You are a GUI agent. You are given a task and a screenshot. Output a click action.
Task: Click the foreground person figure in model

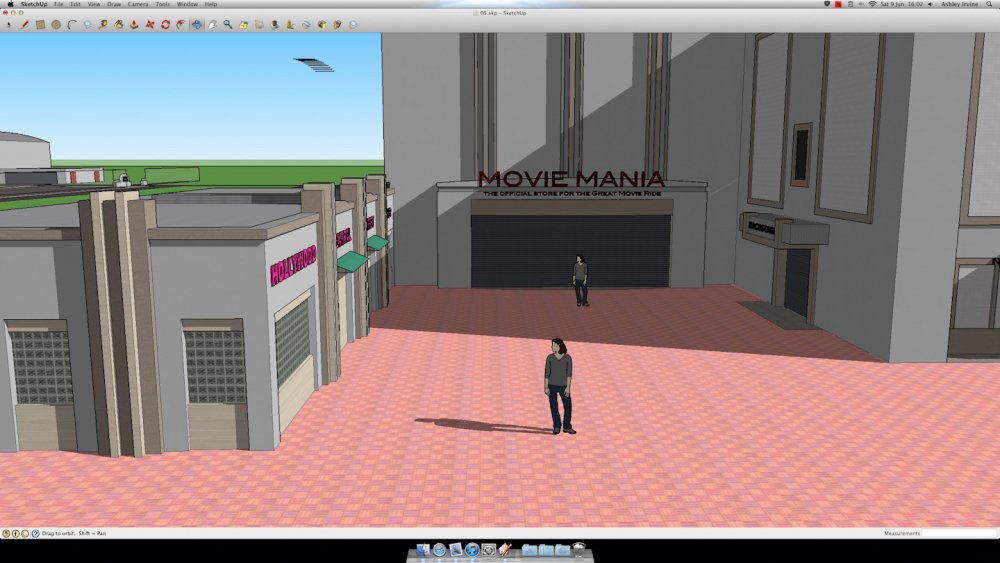pyautogui.click(x=559, y=386)
